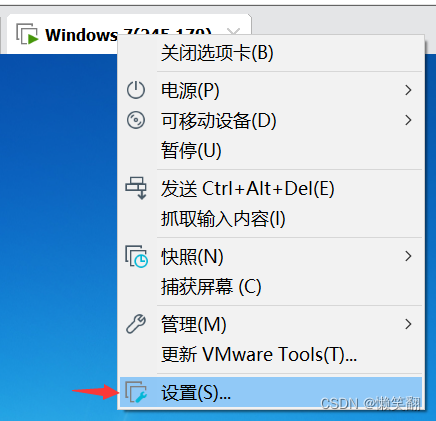Image resolution: width=436 pixels, height=421 pixels.
Task: Open 设置(S)... from the context menu
Action: point(271,392)
